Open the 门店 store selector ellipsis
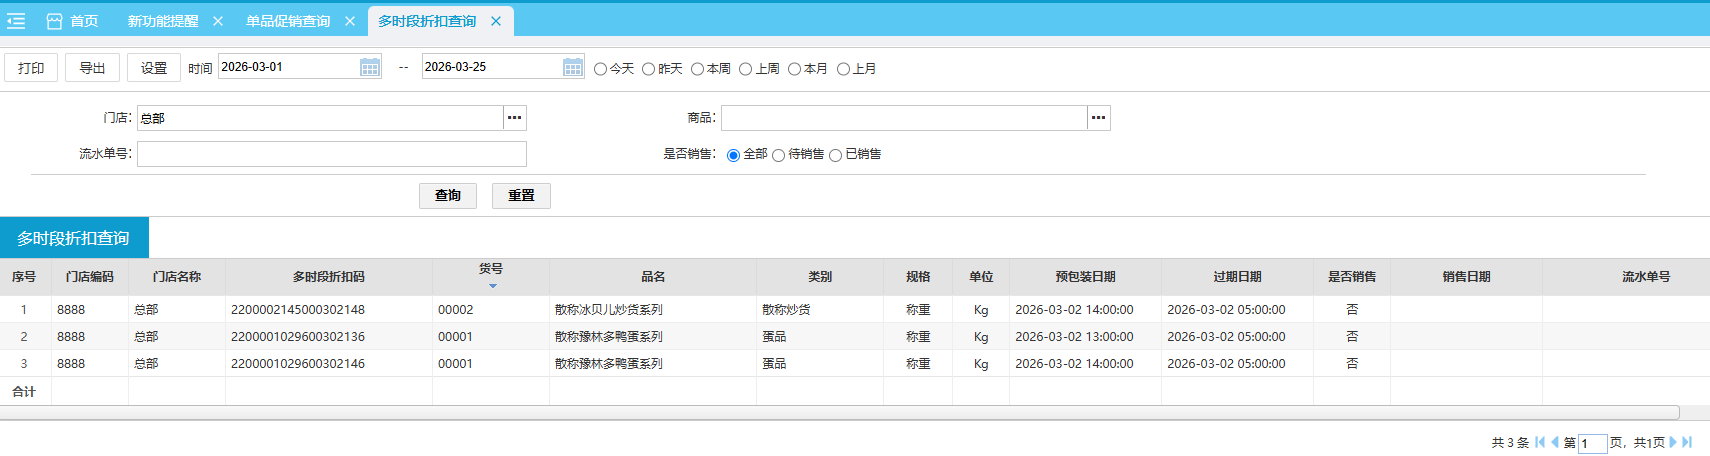Viewport: 1710px width, 456px height. pos(514,118)
